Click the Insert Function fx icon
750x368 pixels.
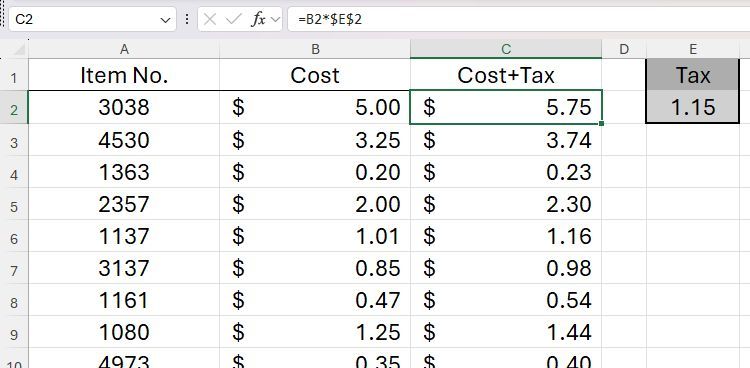(x=258, y=20)
